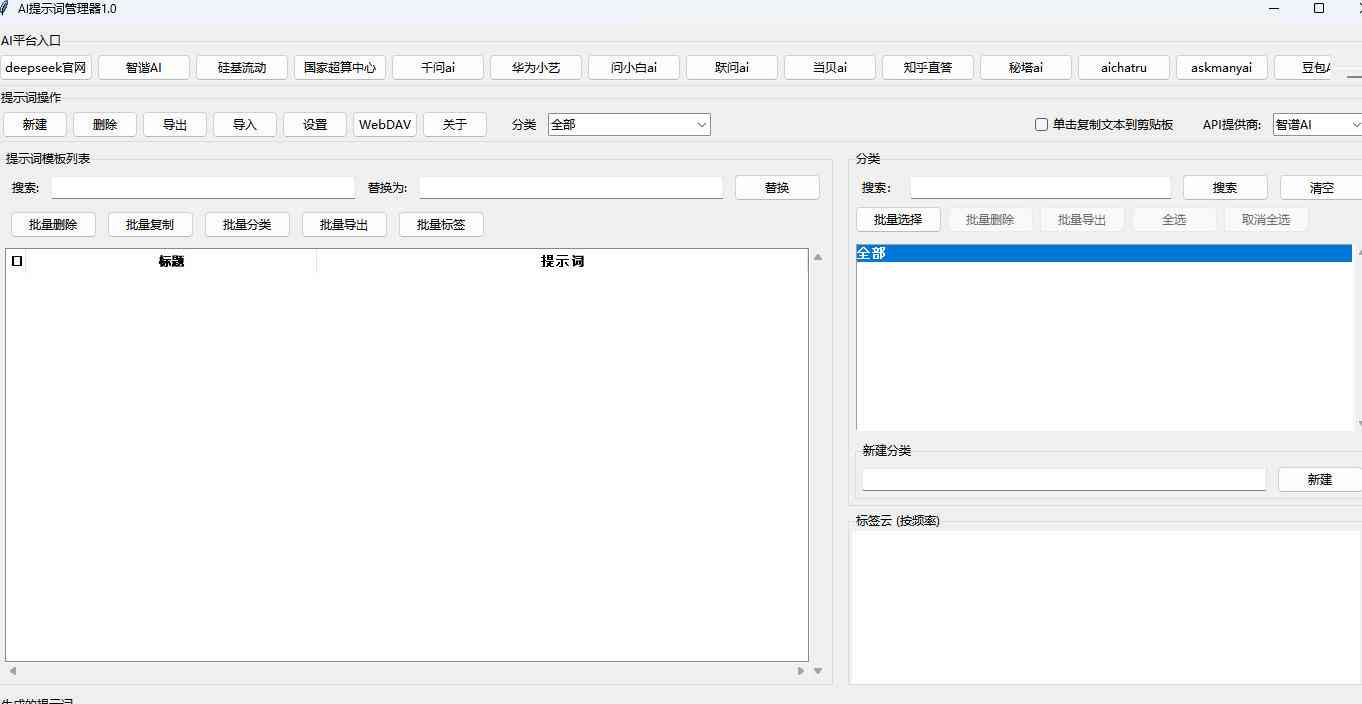The width and height of the screenshot is (1362, 704).
Task: Click prompt list scrollbar up arrow
Action: (818, 257)
